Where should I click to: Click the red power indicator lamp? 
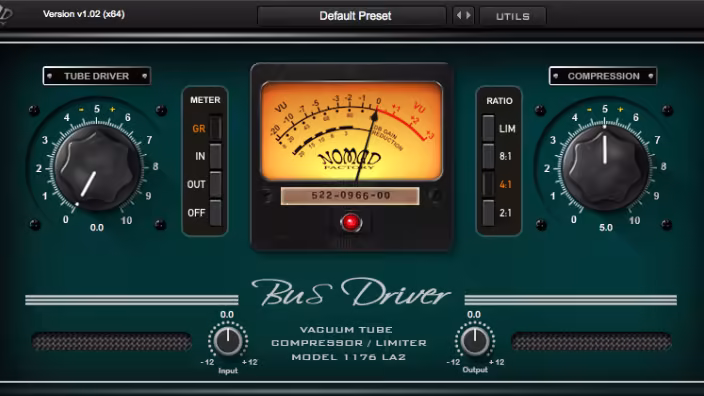[x=351, y=222]
